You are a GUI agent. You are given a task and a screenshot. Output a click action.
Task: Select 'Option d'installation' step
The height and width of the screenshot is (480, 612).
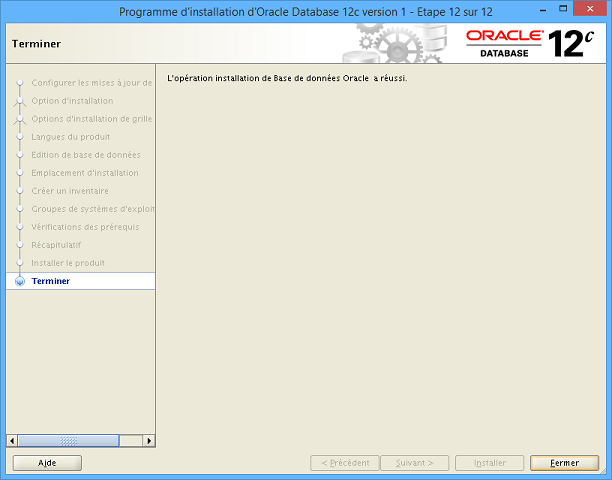72,101
